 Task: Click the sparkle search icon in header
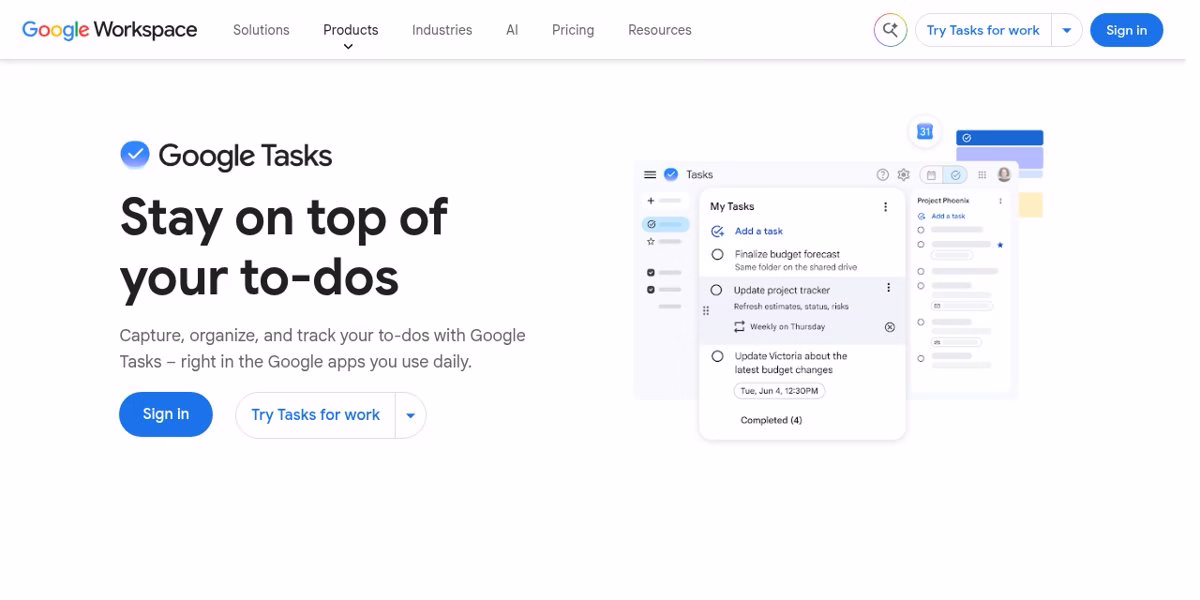click(890, 30)
